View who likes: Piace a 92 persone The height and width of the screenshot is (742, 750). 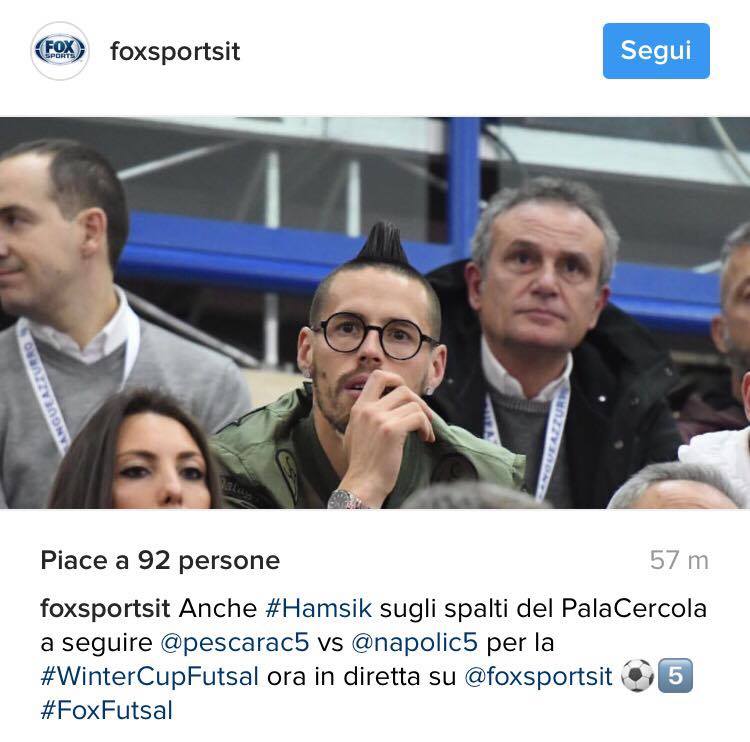(x=160, y=560)
